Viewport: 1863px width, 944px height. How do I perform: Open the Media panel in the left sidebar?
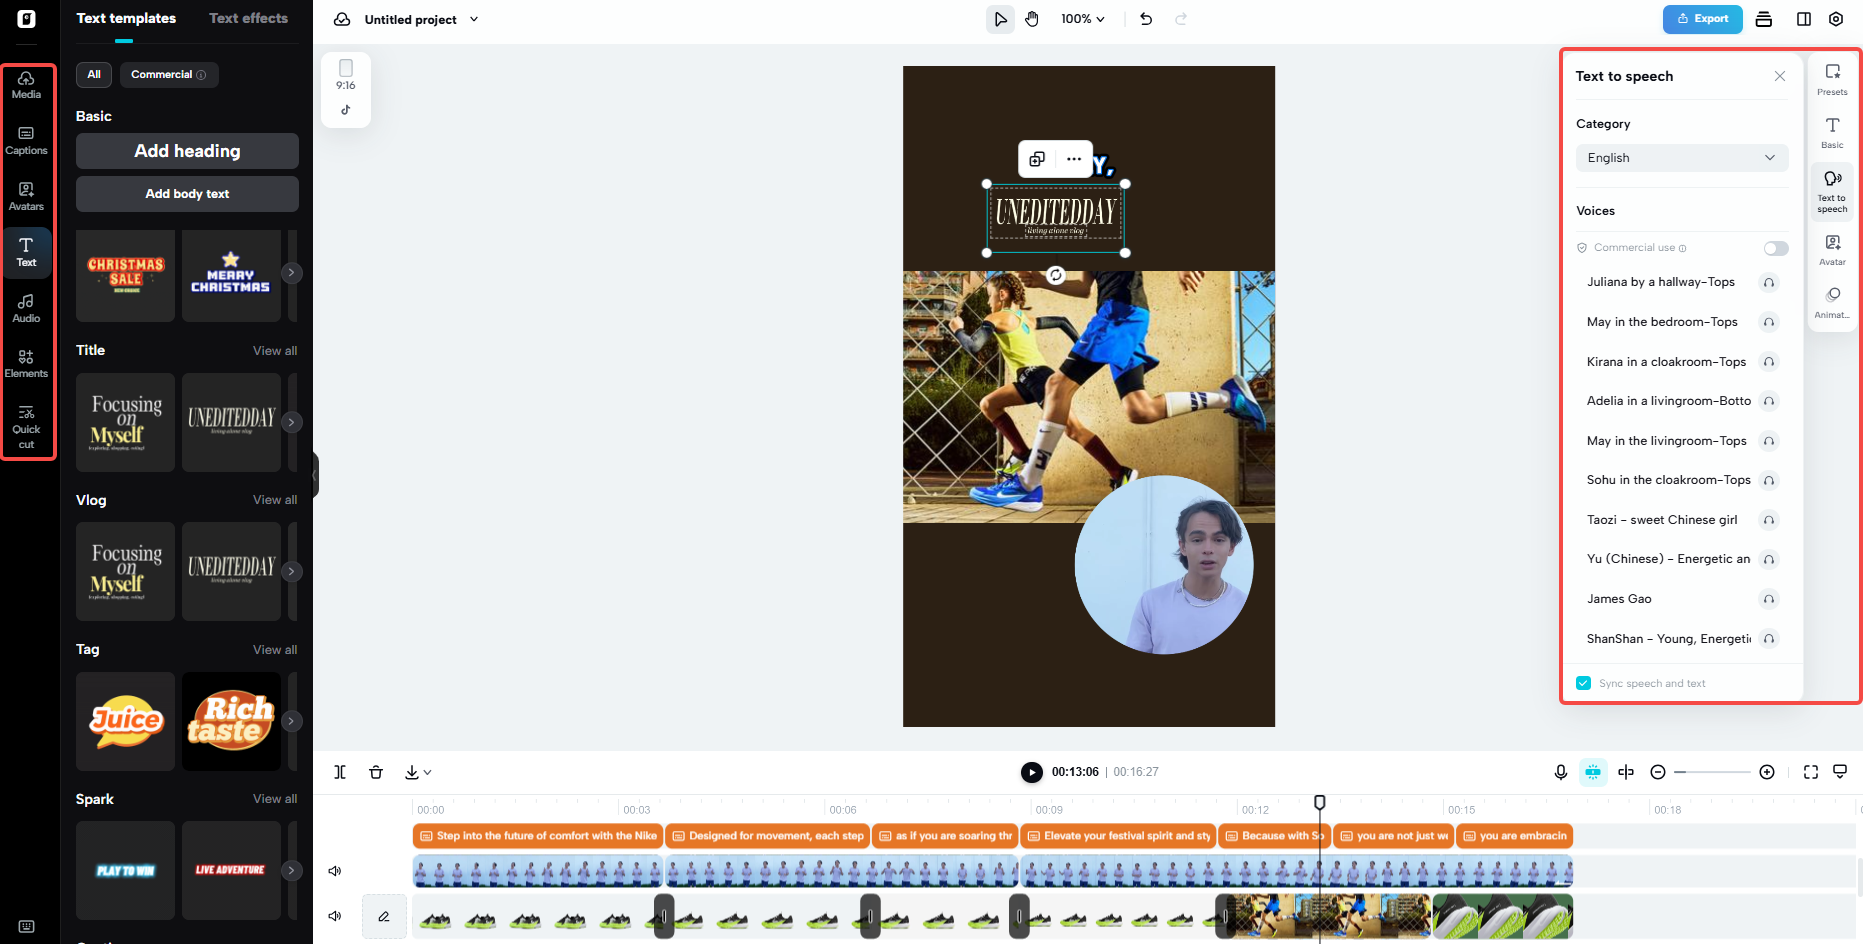(26, 85)
